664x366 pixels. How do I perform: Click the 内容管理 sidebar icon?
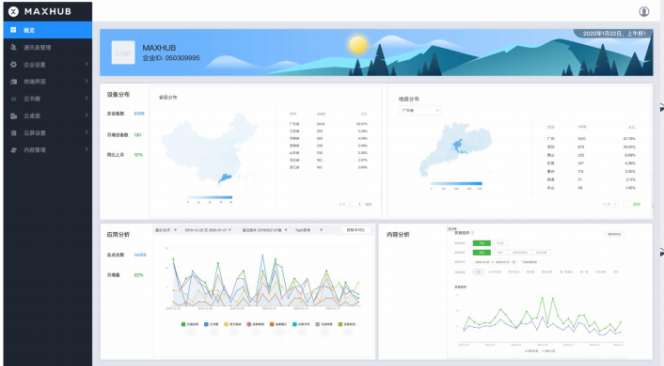click(14, 150)
